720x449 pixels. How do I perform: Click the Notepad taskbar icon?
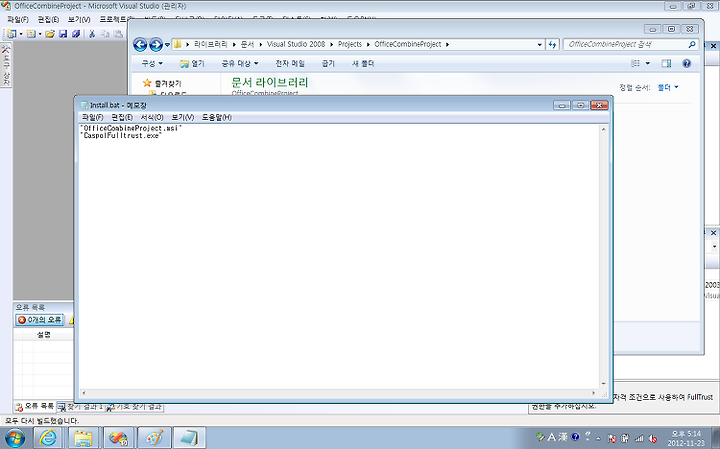coord(189,438)
